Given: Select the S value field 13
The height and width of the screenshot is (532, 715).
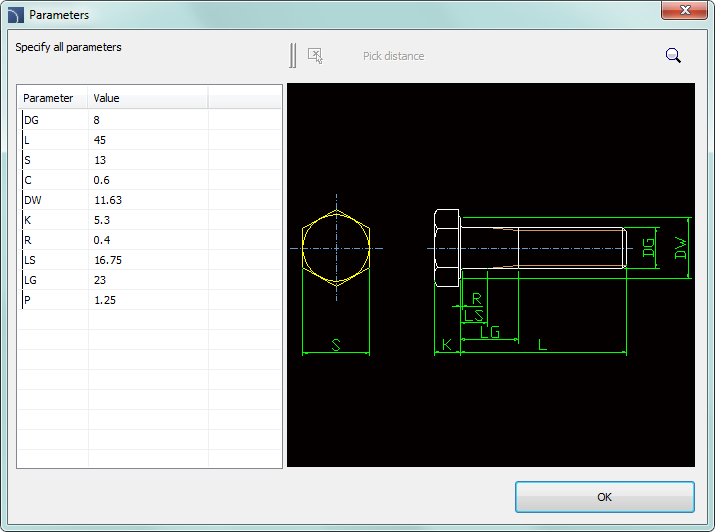Looking at the screenshot, I should (x=147, y=160).
